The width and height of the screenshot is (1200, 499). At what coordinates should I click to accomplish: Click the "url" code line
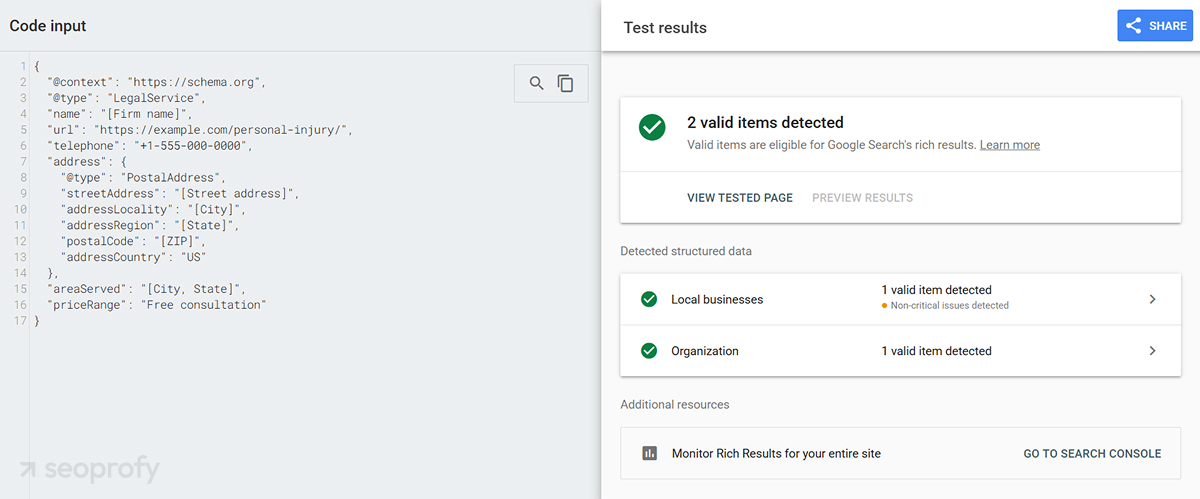[200, 130]
